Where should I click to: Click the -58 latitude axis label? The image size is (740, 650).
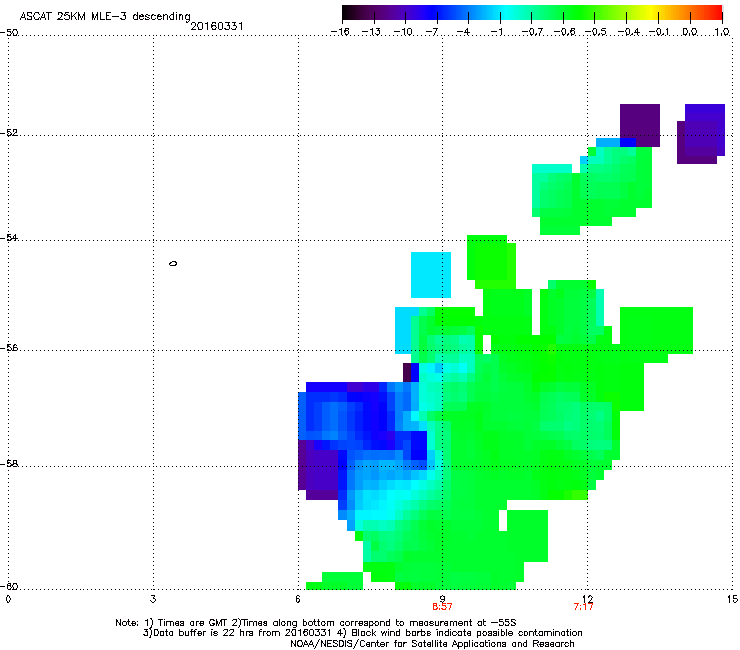pyautogui.click(x=9, y=464)
